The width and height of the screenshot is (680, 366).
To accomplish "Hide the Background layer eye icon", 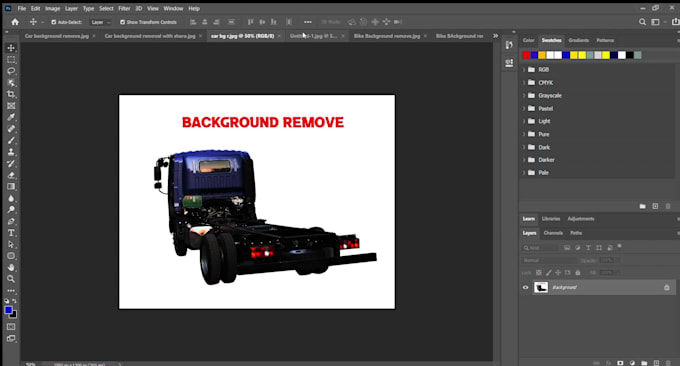I will click(526, 288).
